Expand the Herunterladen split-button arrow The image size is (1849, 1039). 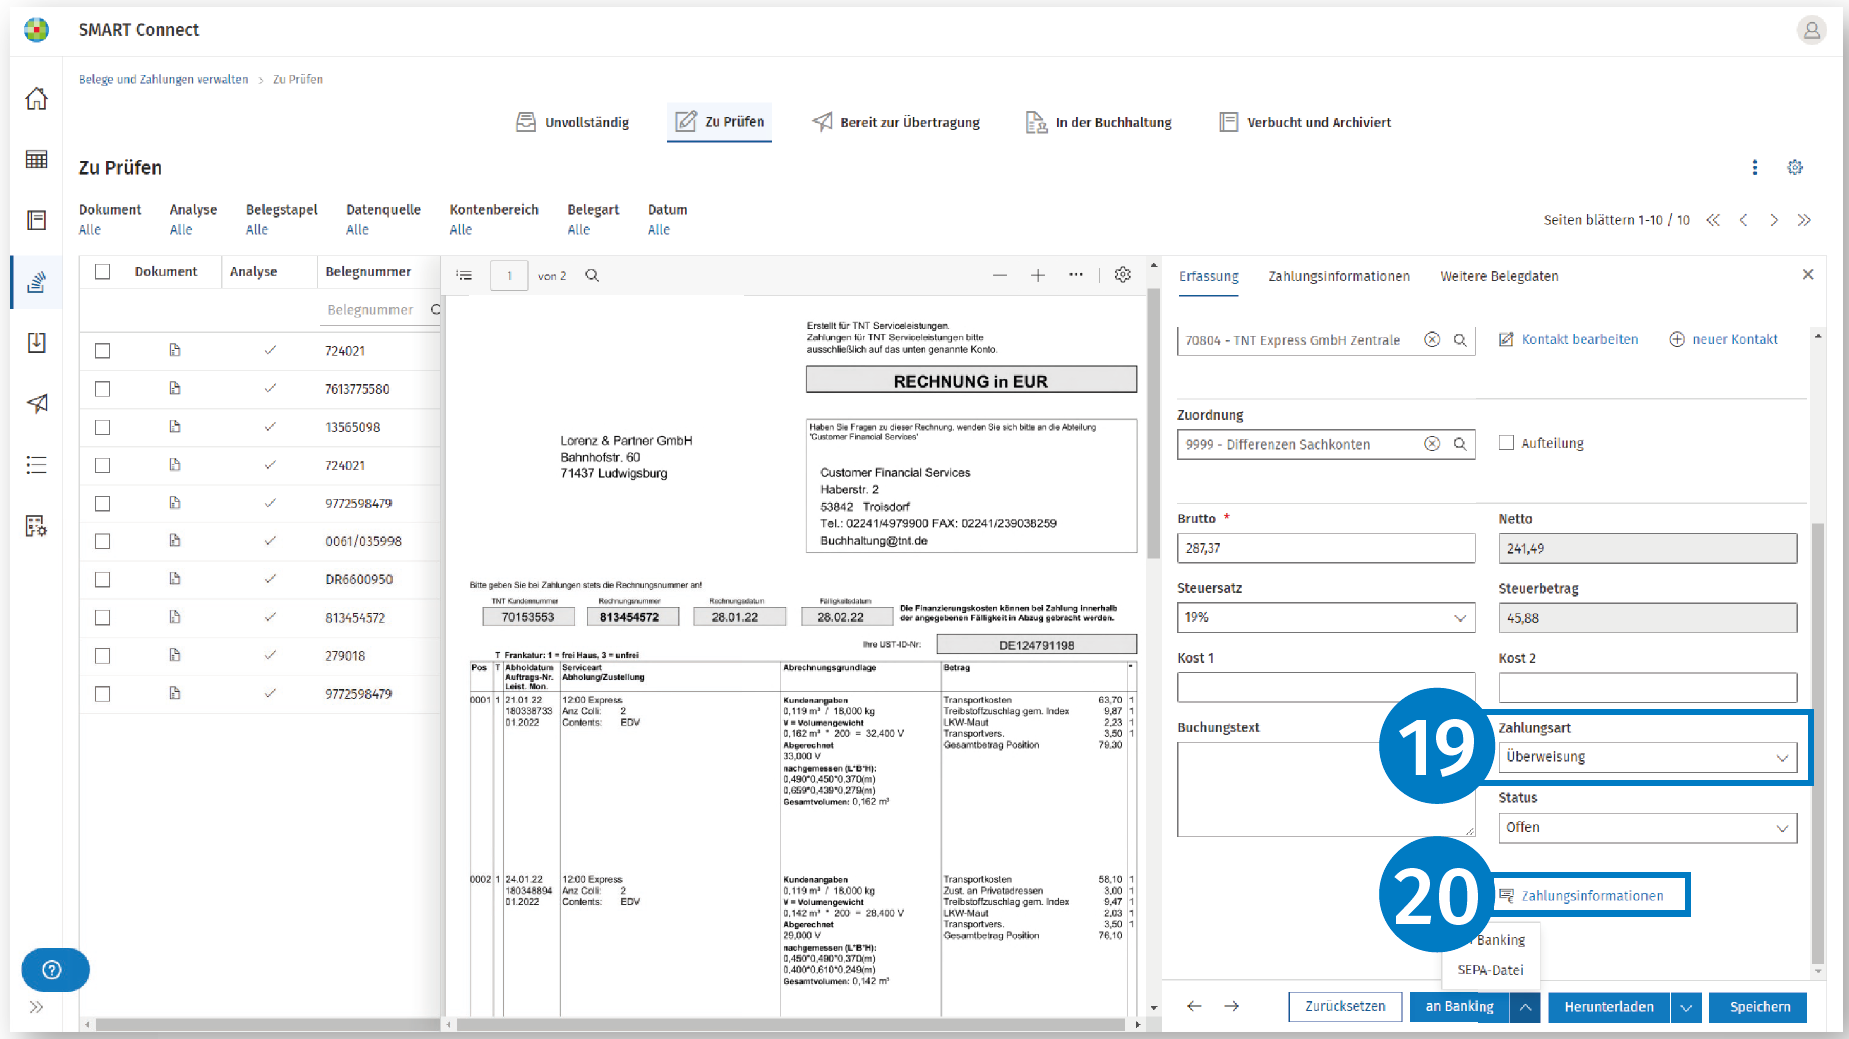(1686, 1007)
